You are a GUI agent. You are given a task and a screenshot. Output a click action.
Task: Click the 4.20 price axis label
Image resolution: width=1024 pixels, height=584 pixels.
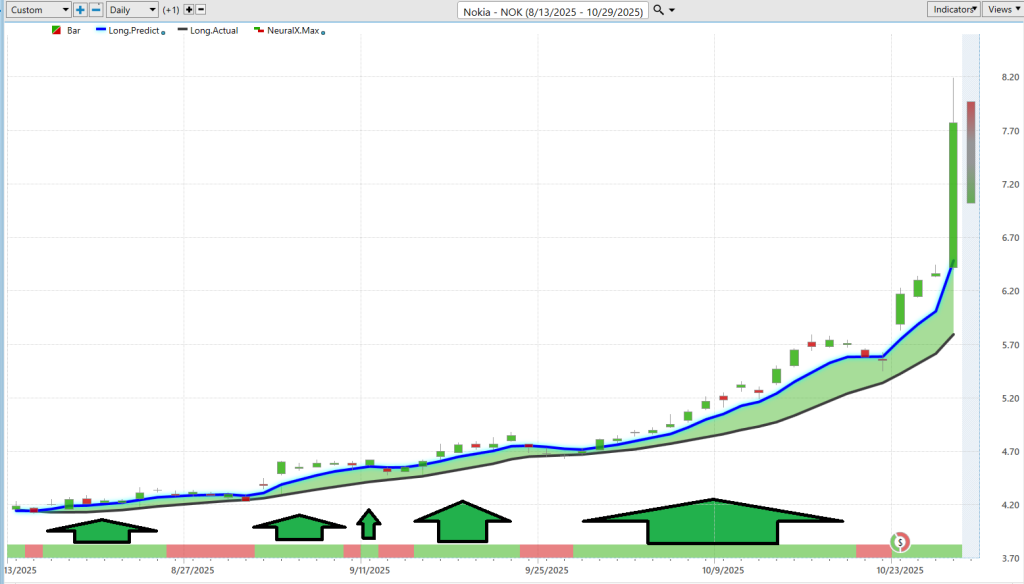tap(1010, 505)
